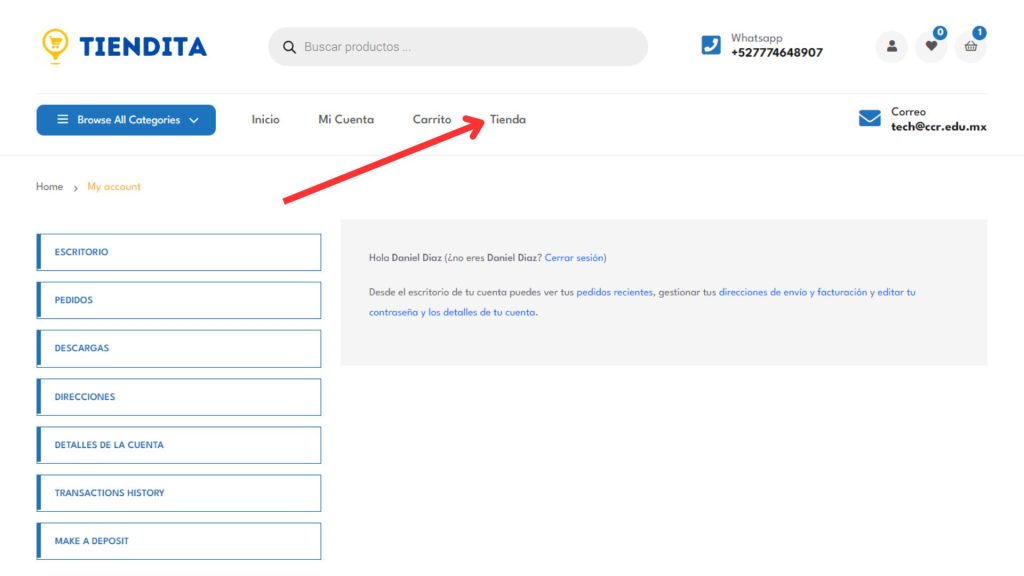Click the Cerrar sesión link
This screenshot has width=1024, height=576.
click(574, 258)
